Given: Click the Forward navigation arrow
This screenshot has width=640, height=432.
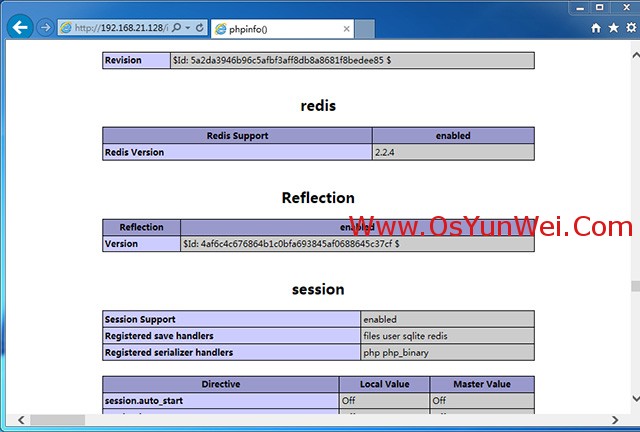Looking at the screenshot, I should [45, 28].
